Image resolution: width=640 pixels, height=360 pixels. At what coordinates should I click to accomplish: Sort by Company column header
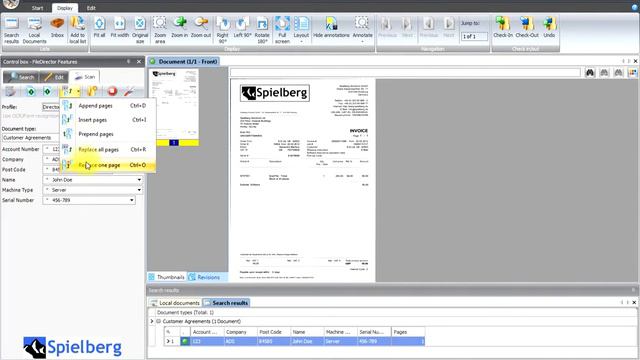click(241, 332)
